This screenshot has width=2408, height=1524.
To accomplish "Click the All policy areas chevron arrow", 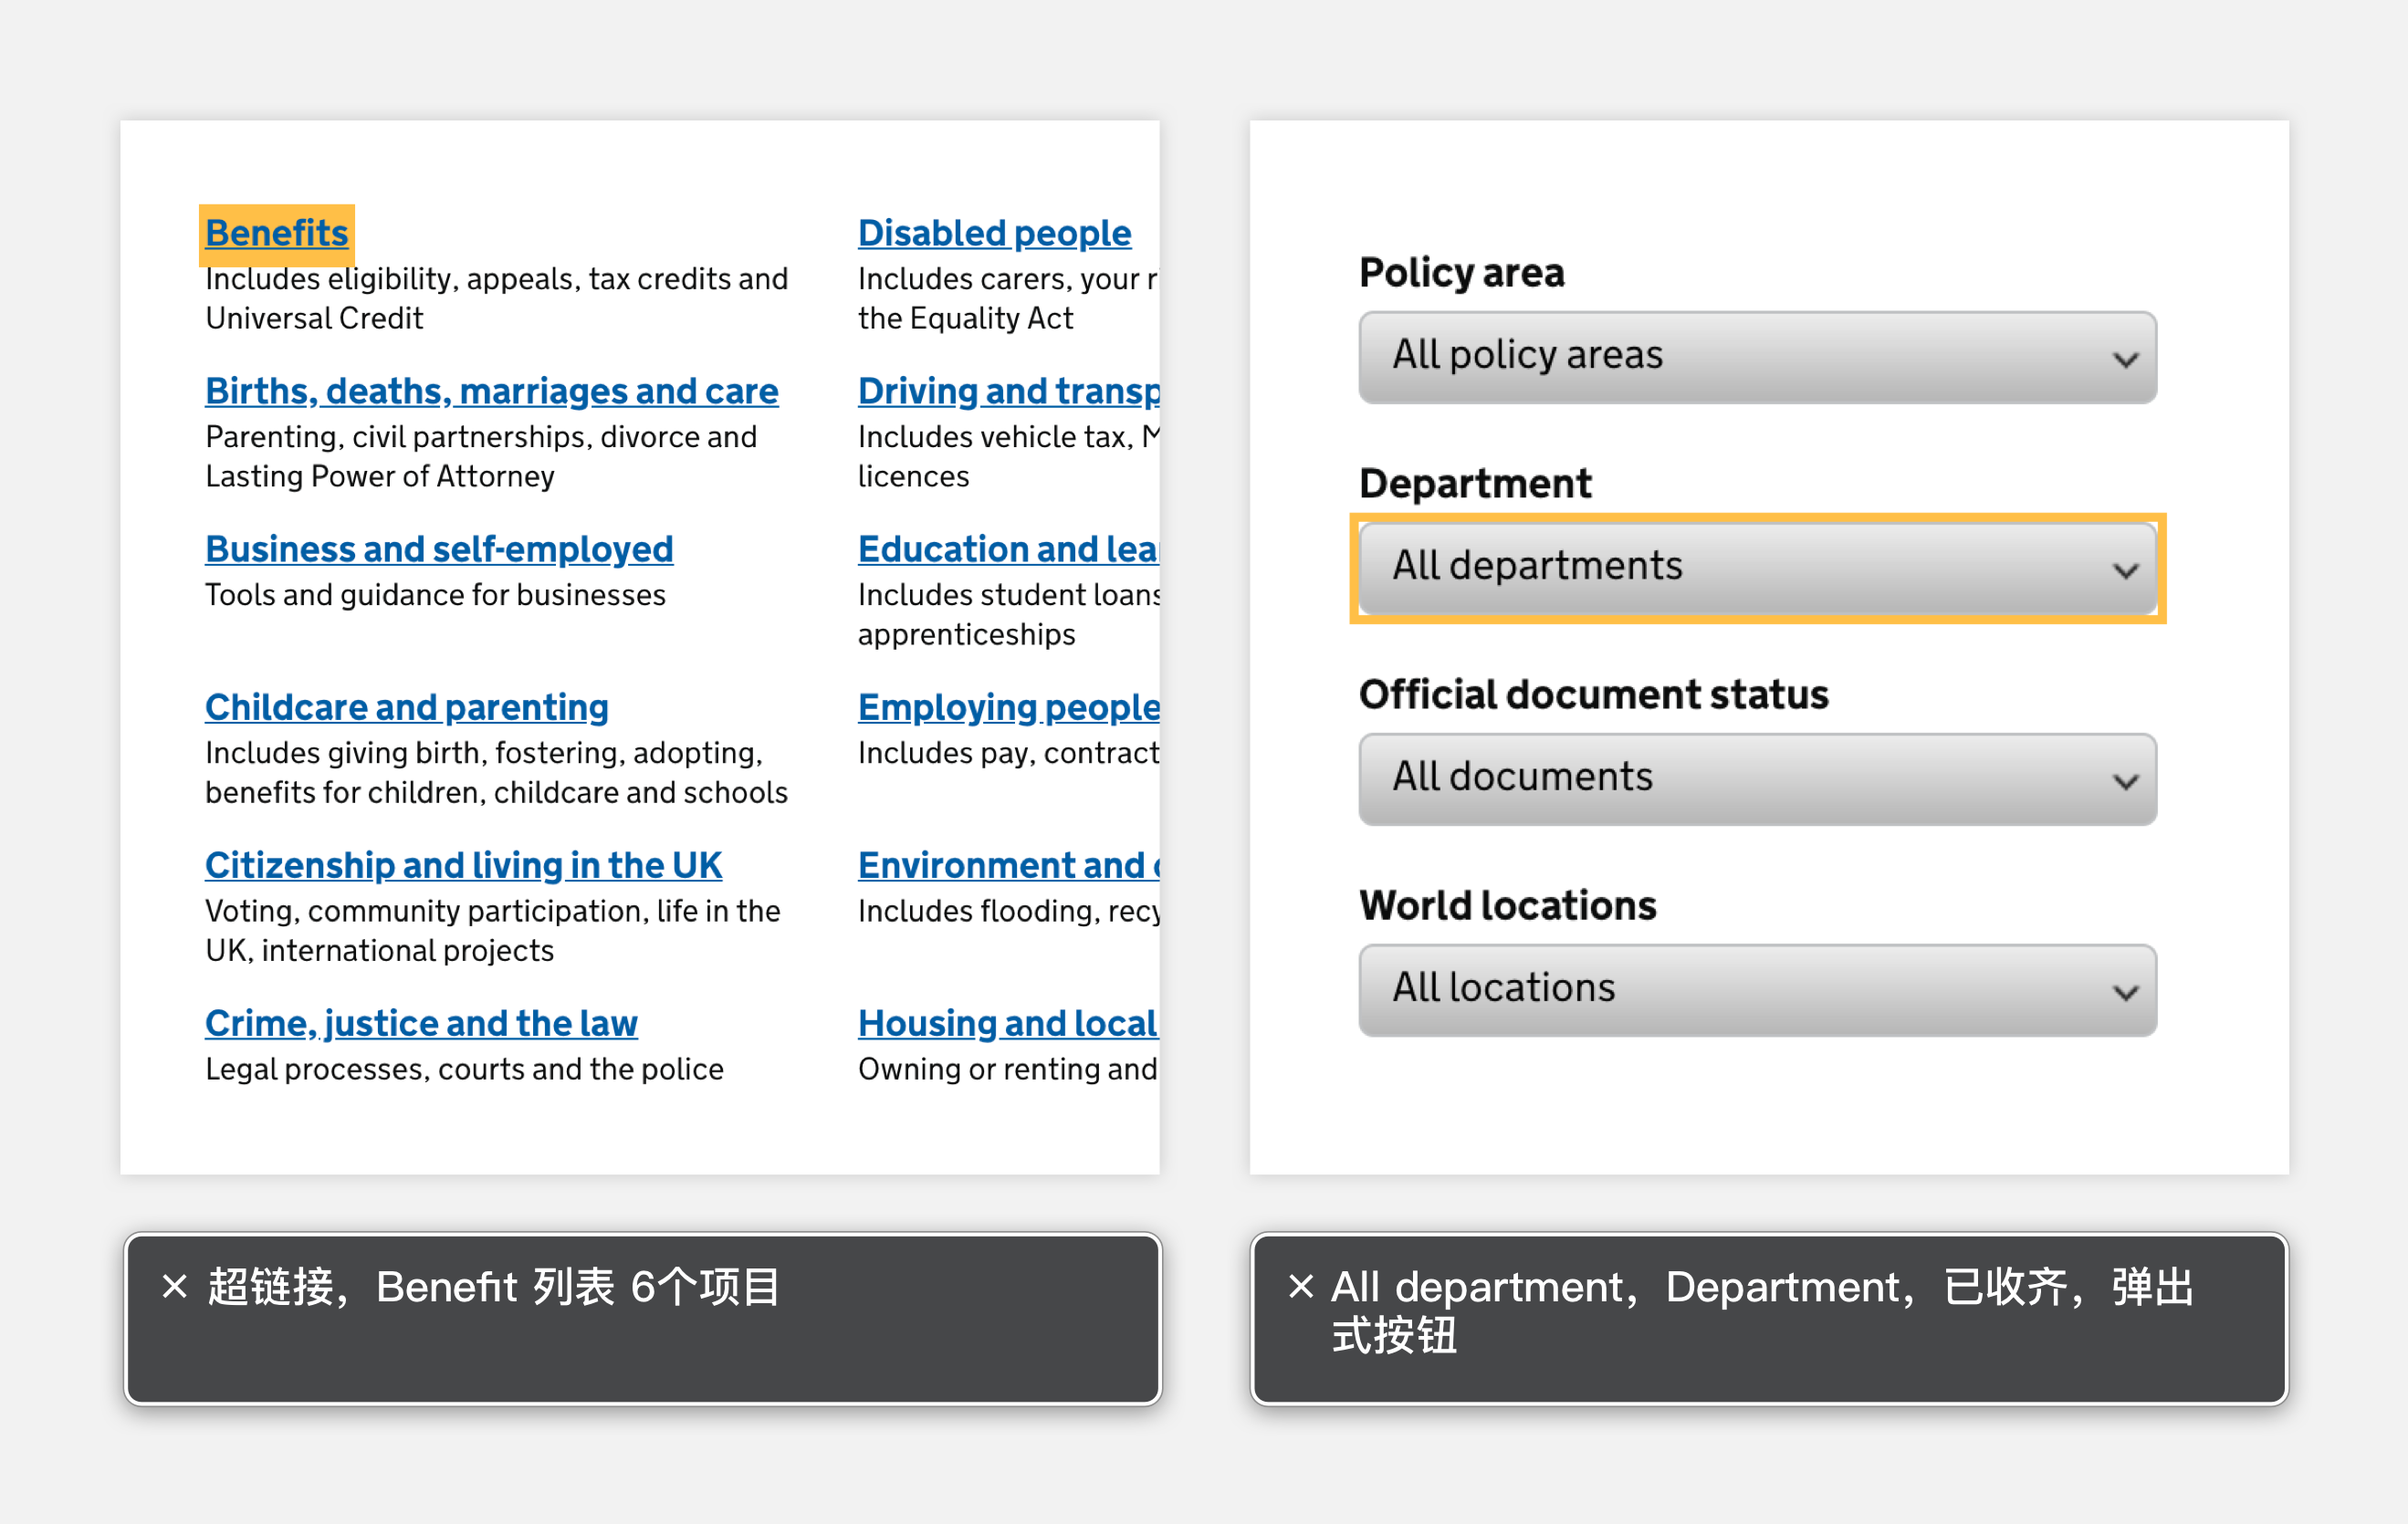I will pyautogui.click(x=2125, y=358).
